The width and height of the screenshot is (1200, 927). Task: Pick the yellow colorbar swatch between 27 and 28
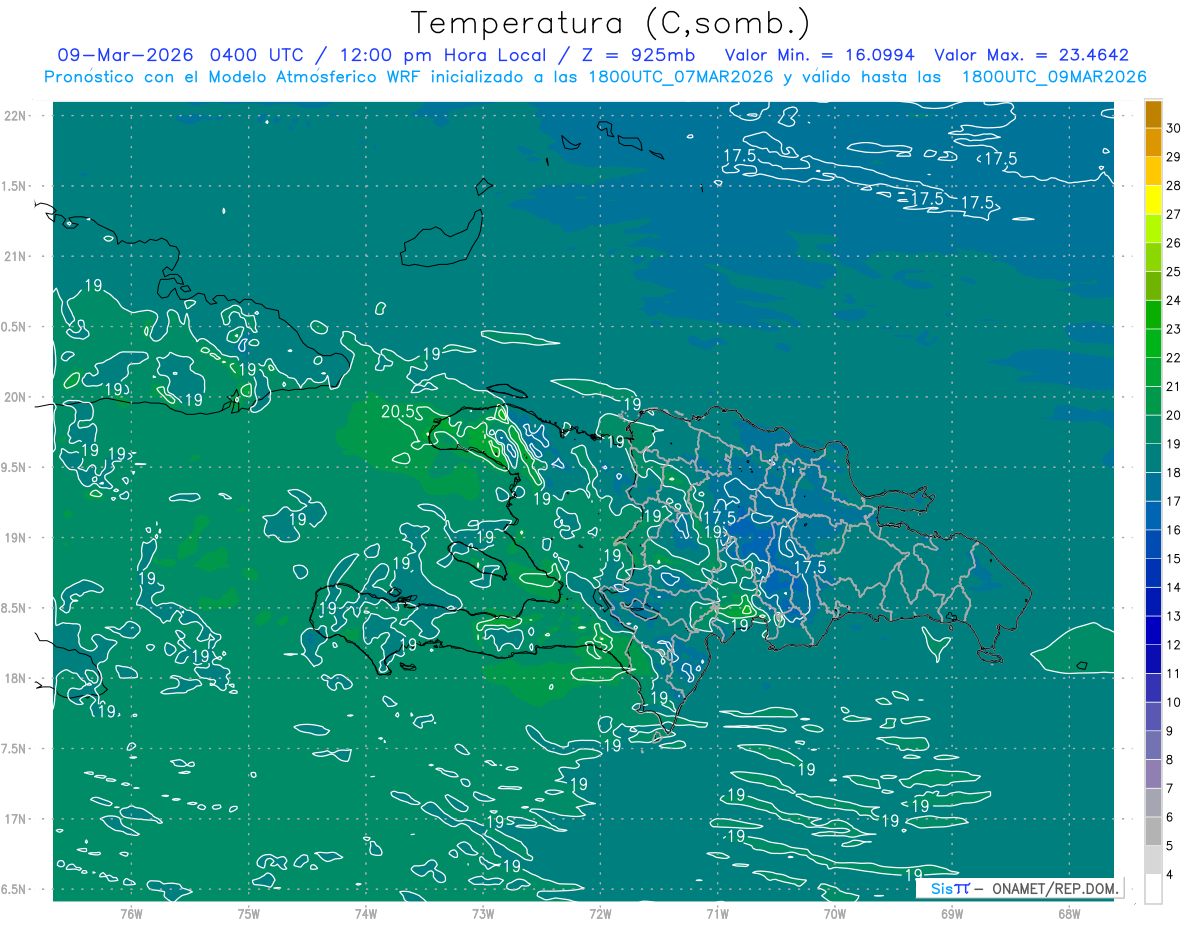point(1153,200)
